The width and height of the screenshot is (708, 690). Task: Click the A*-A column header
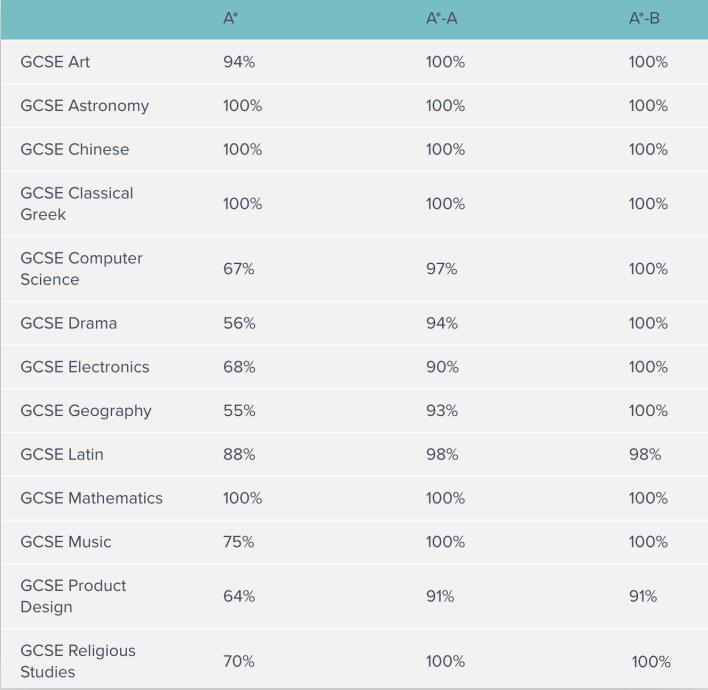(x=441, y=19)
